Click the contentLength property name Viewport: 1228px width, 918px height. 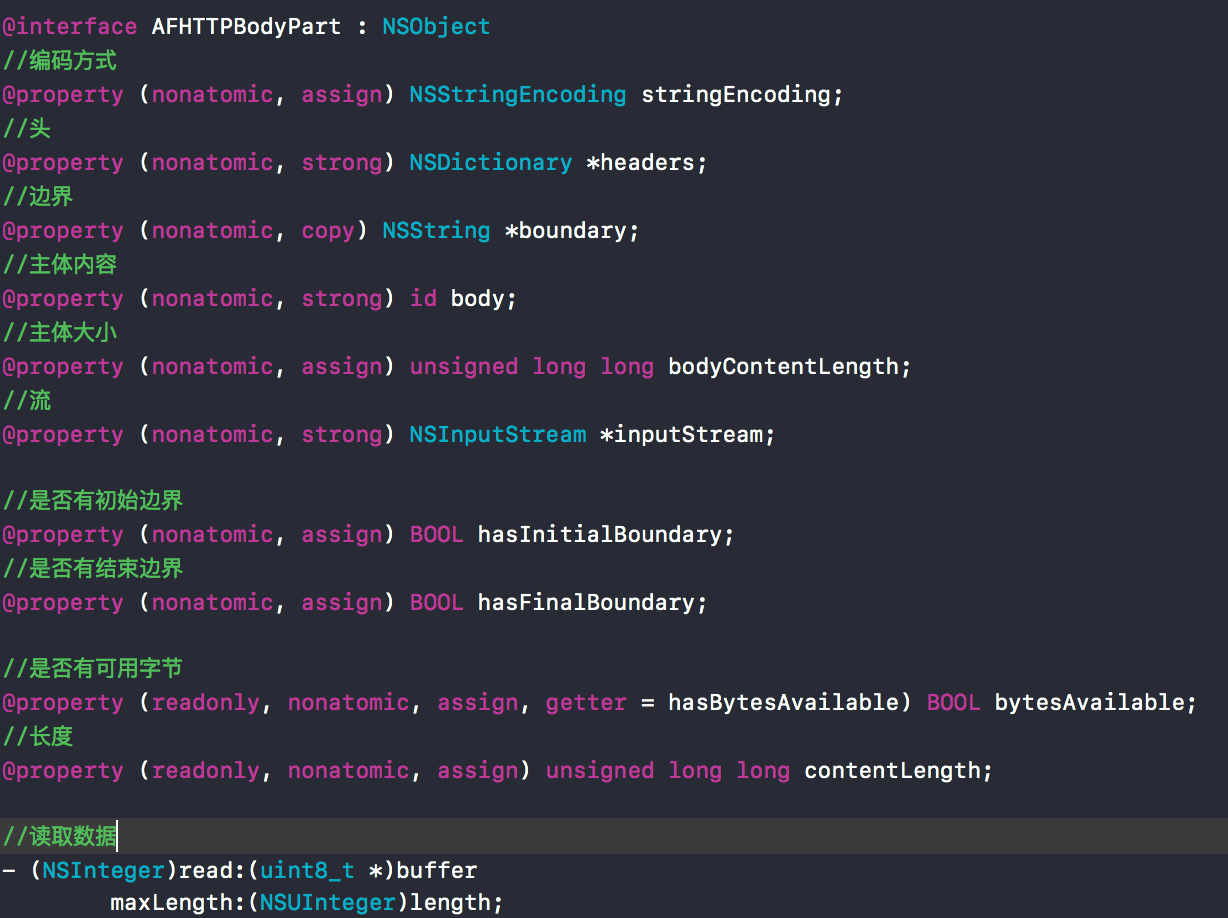click(892, 770)
